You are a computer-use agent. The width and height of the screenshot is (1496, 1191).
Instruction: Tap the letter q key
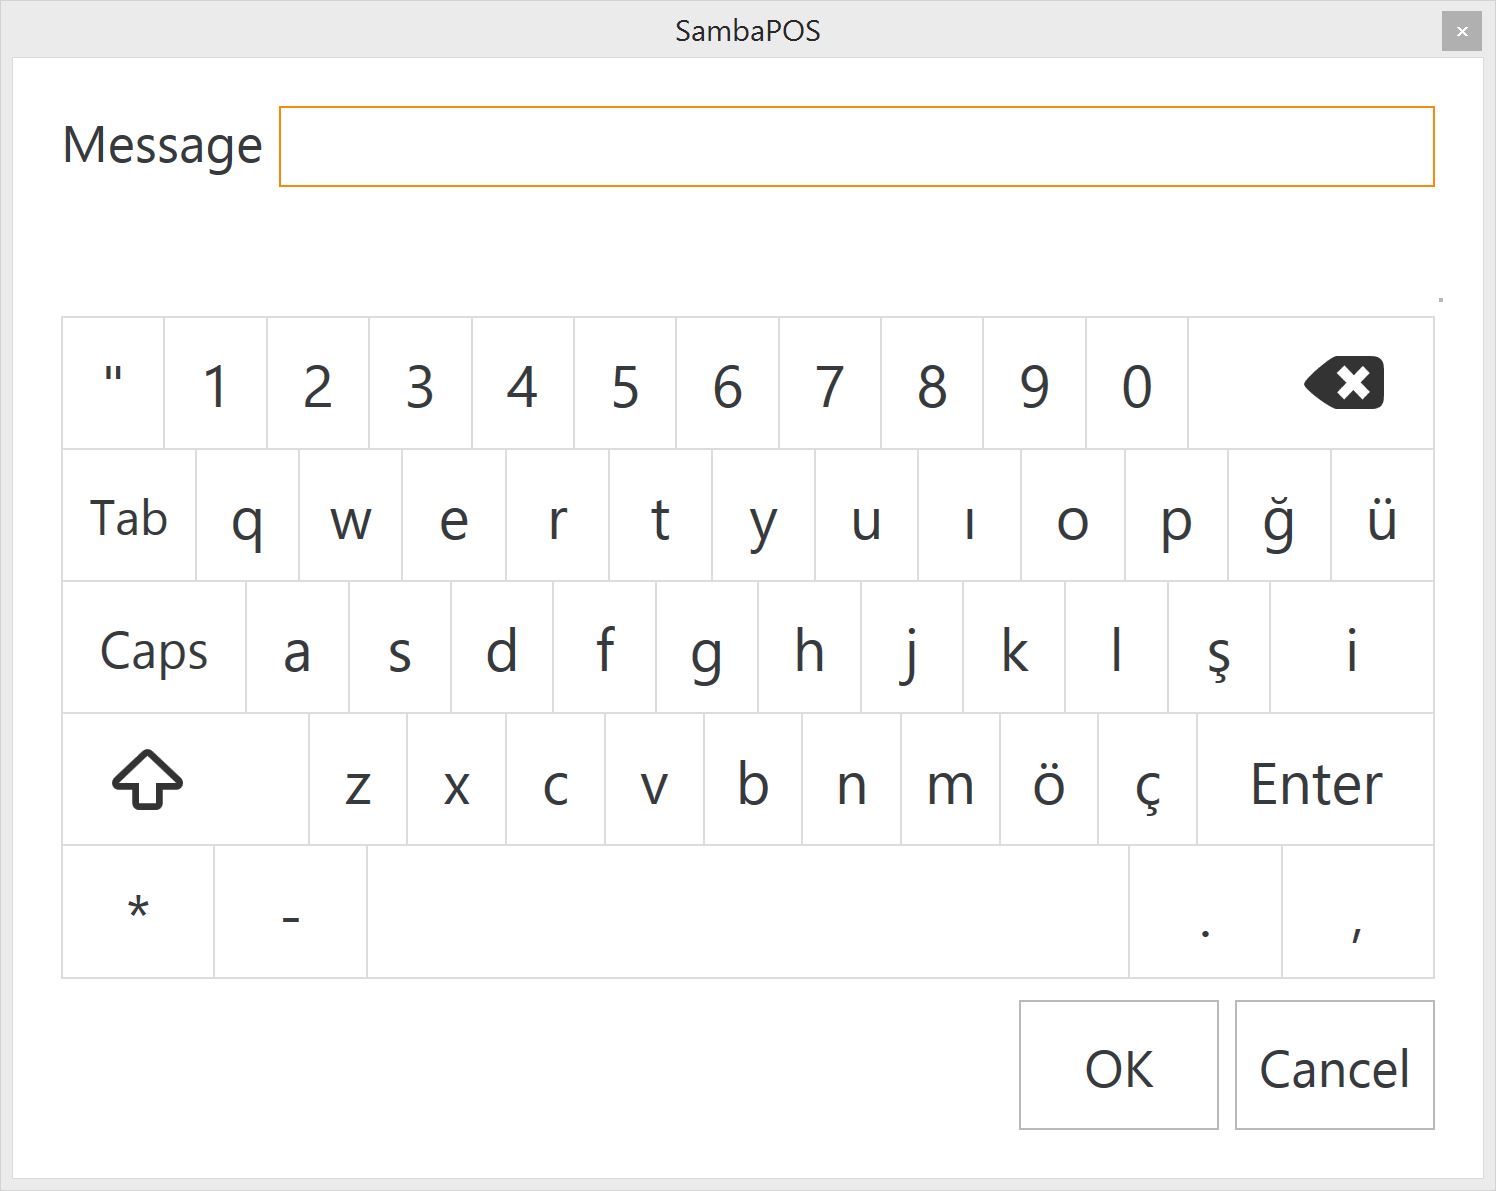point(248,515)
